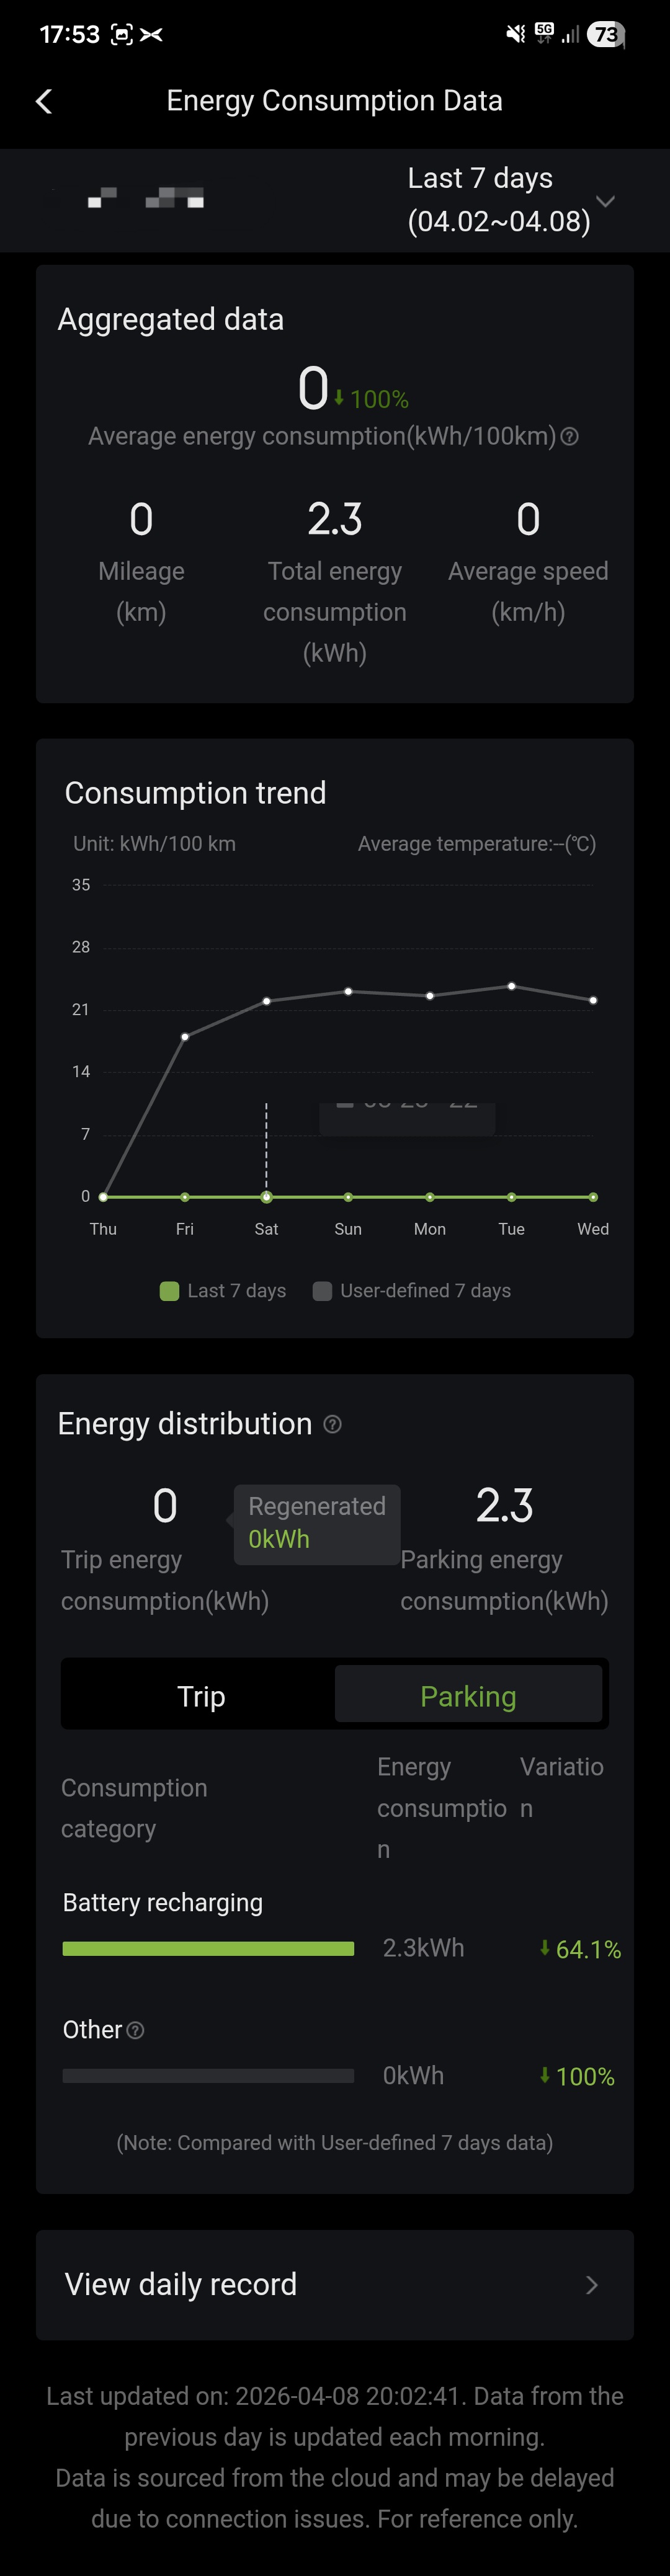Switch to the Trip tab
Screen dimensions: 670x2576
point(201,1696)
